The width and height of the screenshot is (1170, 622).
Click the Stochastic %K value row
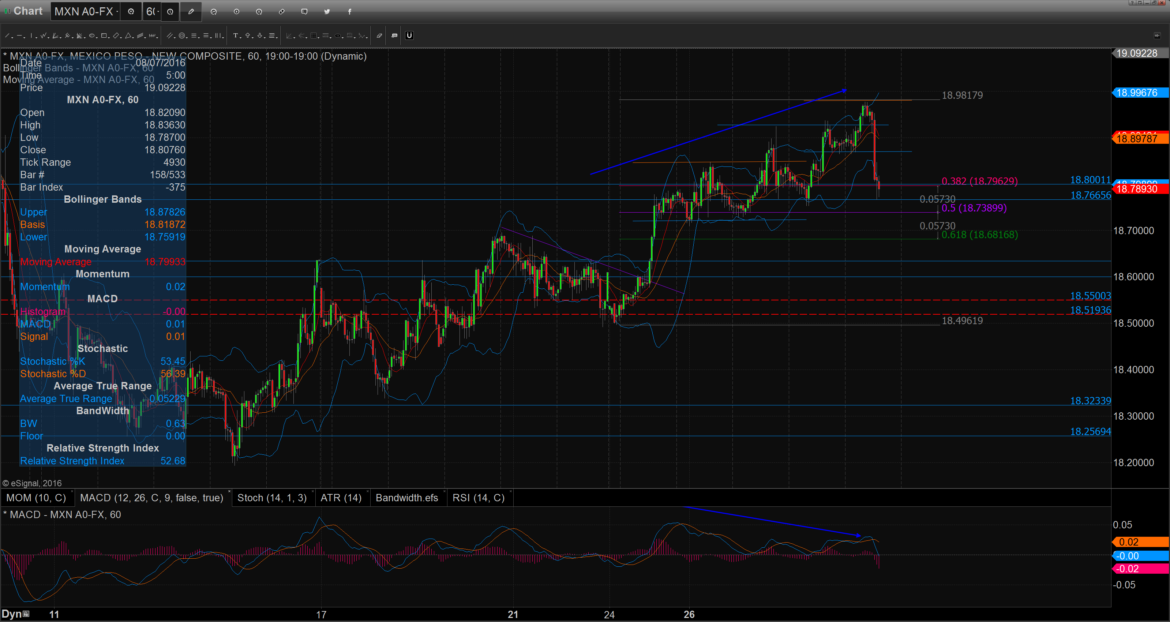[x=103, y=361]
